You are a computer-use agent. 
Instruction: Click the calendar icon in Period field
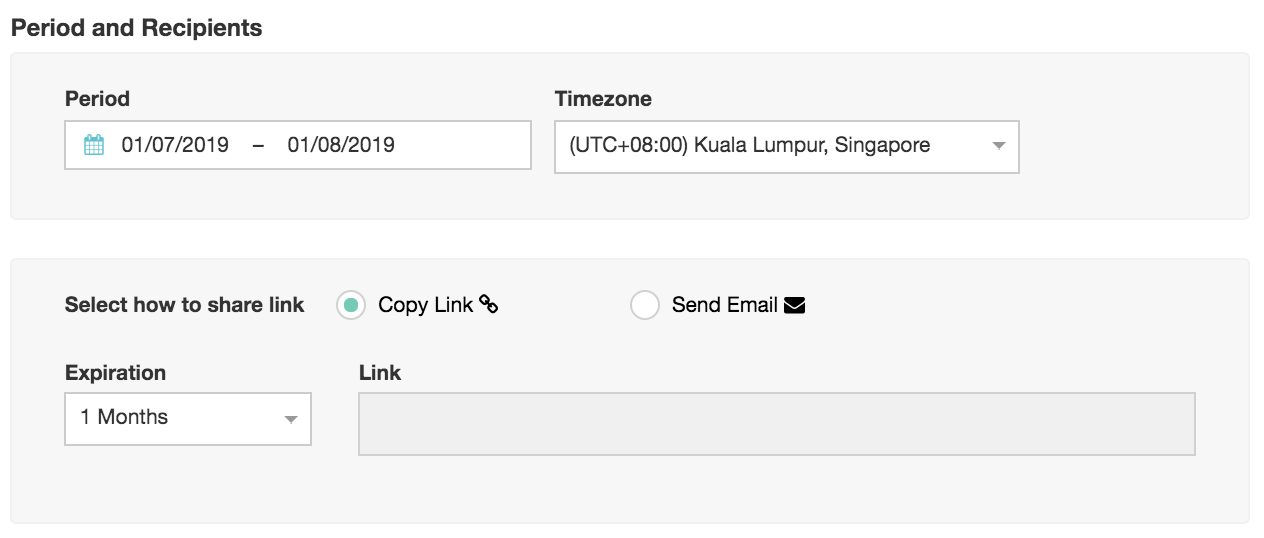tap(94, 146)
